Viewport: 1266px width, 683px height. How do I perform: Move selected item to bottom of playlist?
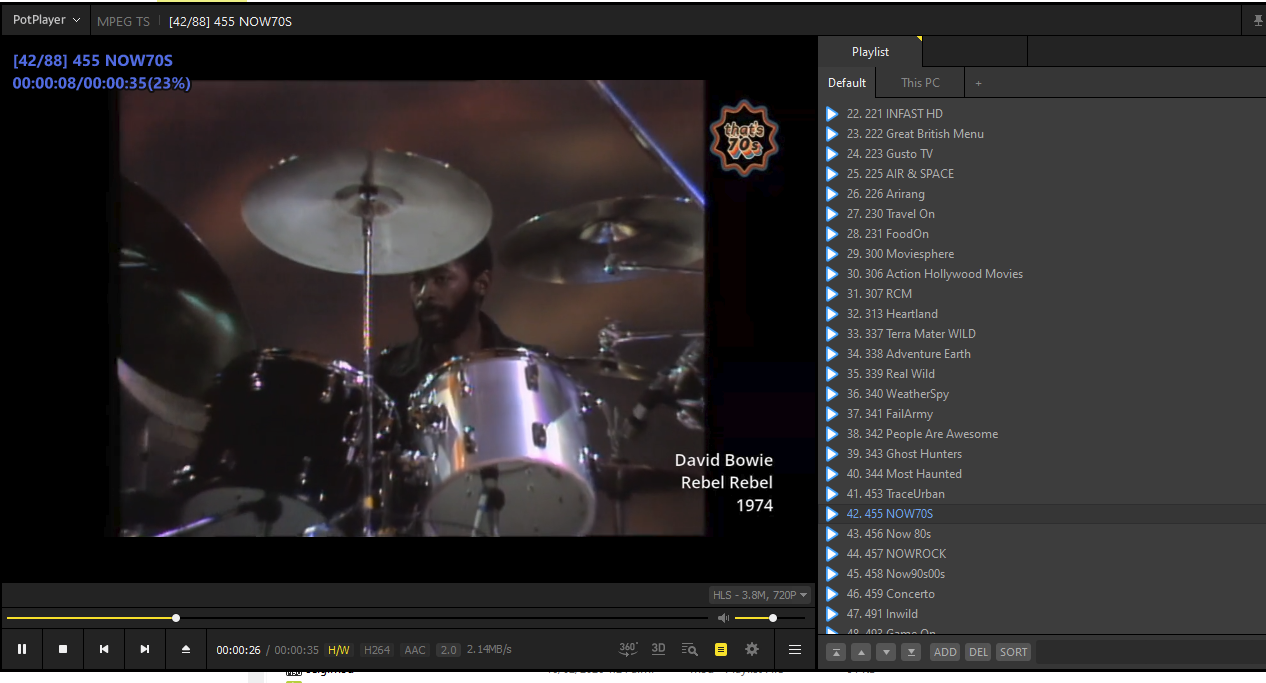pyautogui.click(x=911, y=652)
